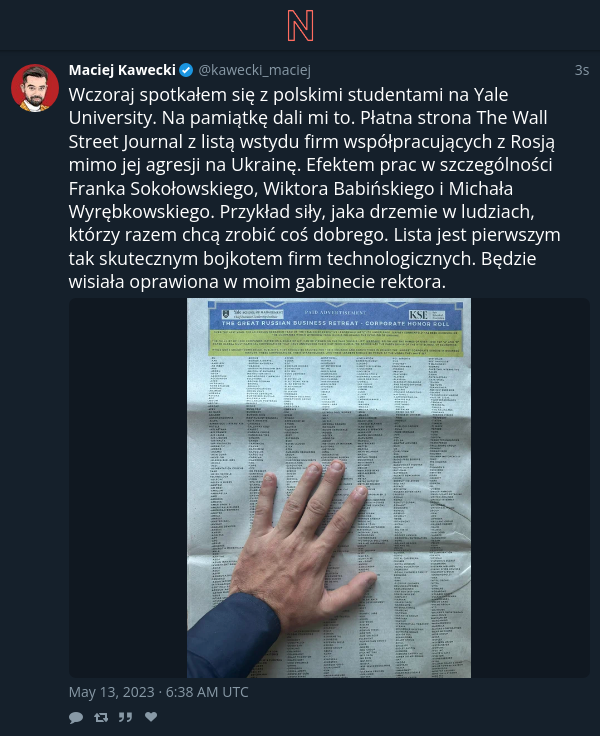
Task: Click the dark area right of the photo
Action: coord(531,488)
